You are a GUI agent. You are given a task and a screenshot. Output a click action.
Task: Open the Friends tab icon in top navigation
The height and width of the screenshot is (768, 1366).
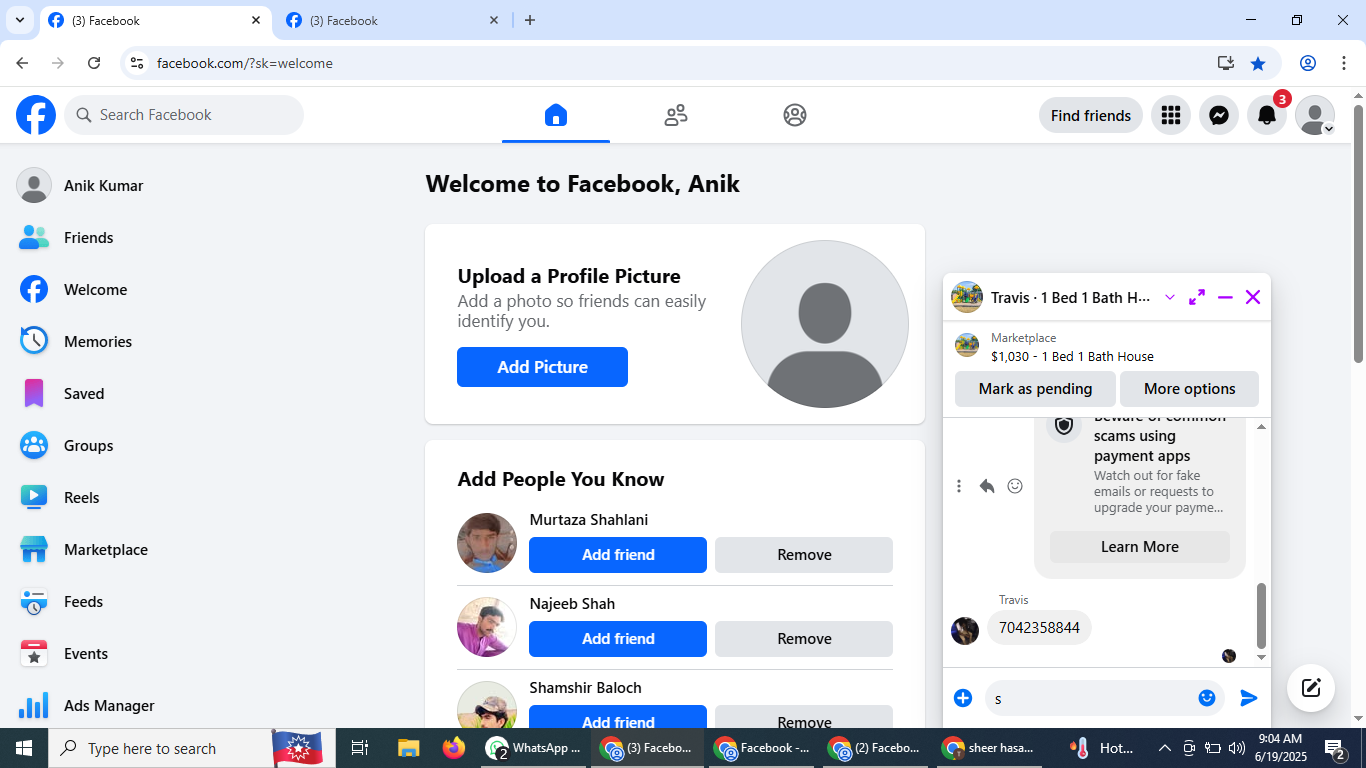[676, 115]
